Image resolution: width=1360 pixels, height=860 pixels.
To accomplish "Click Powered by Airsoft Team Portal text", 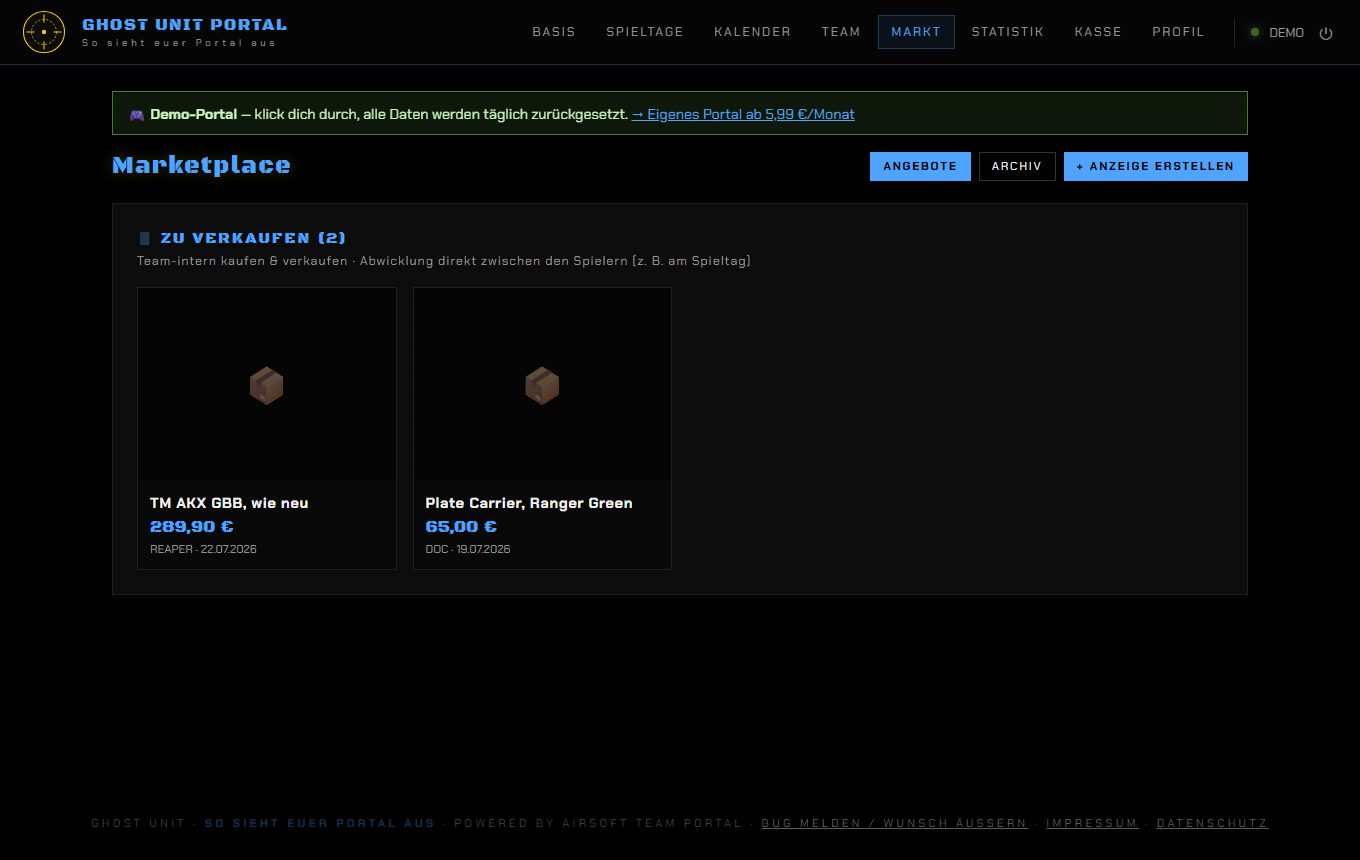I will point(598,823).
